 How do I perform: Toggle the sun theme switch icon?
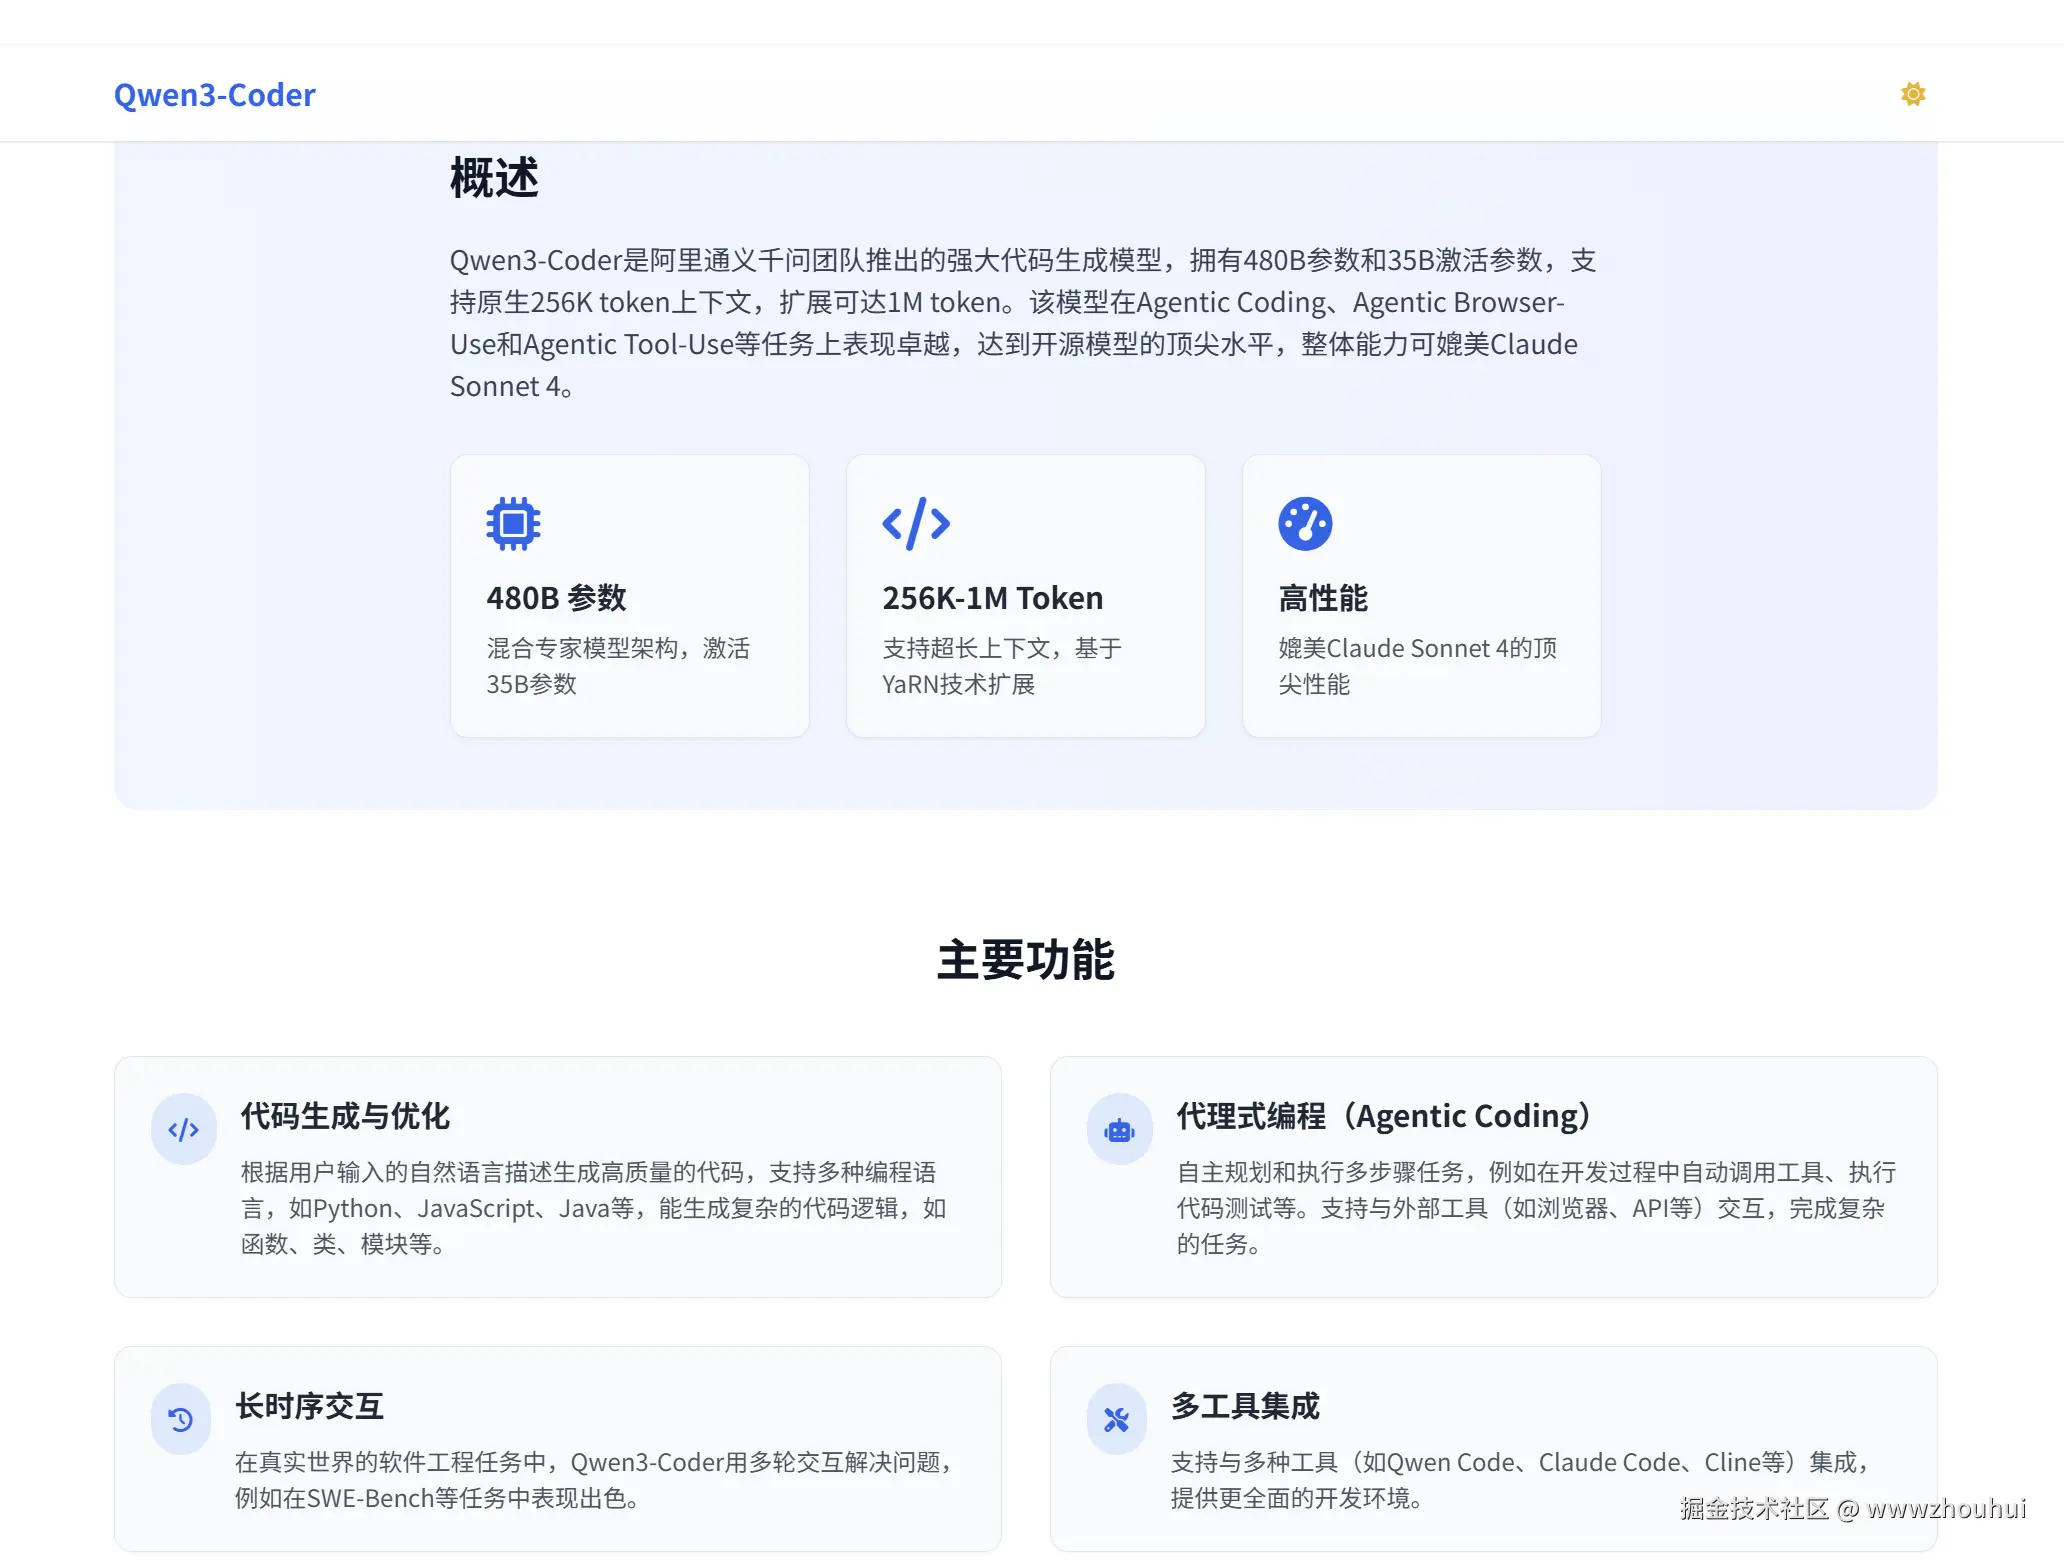pos(1913,94)
